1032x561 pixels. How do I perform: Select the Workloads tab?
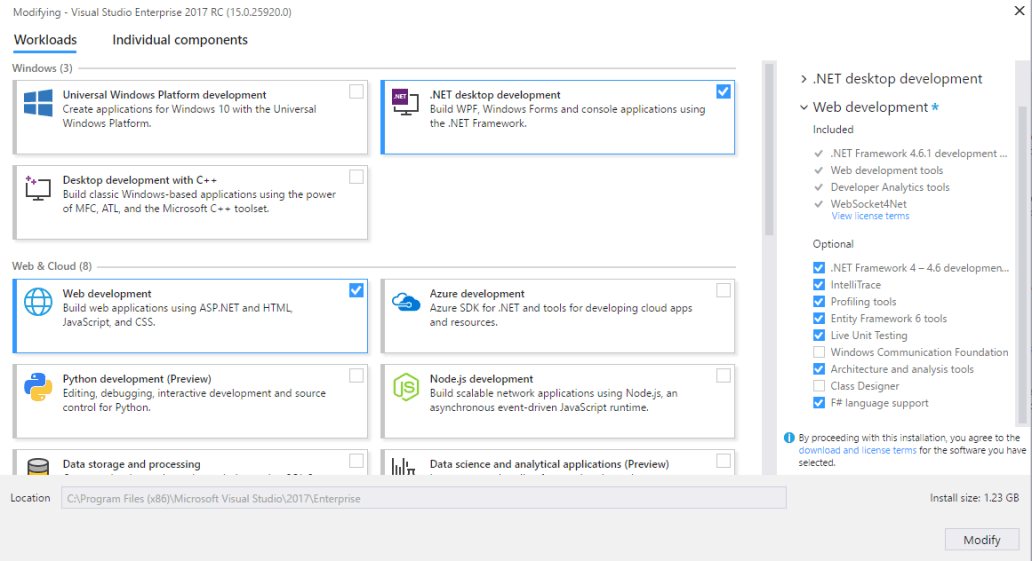pyautogui.click(x=45, y=40)
